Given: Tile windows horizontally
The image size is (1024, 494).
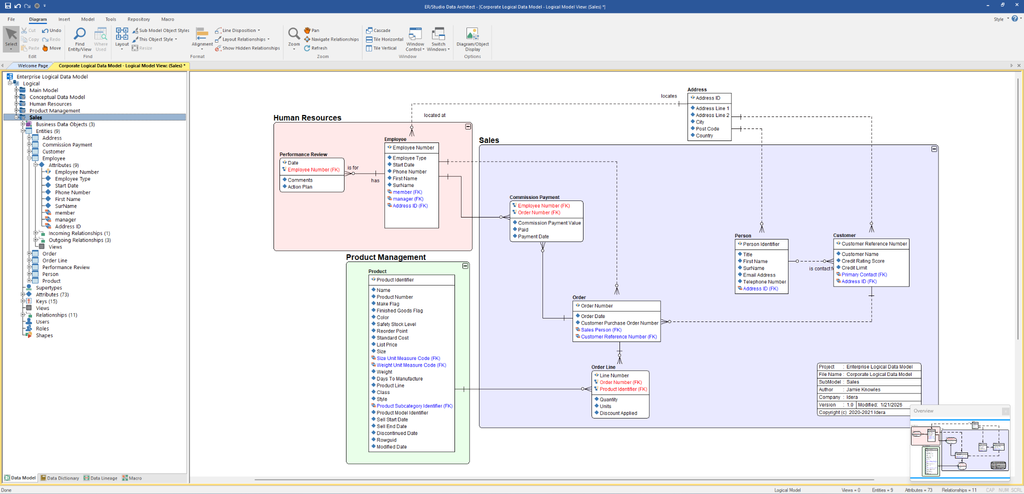Looking at the screenshot, I should (384, 39).
